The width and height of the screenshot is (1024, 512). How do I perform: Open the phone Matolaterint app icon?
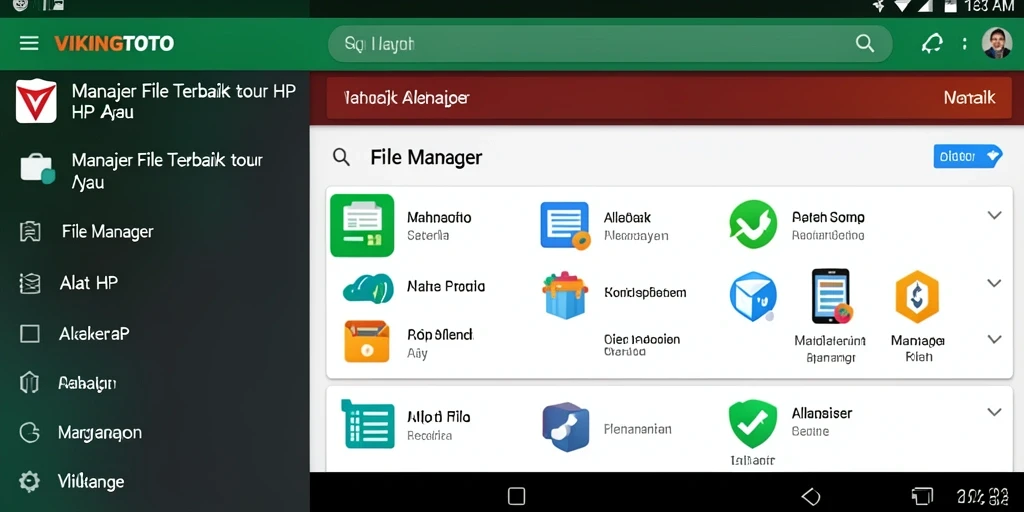[831, 296]
